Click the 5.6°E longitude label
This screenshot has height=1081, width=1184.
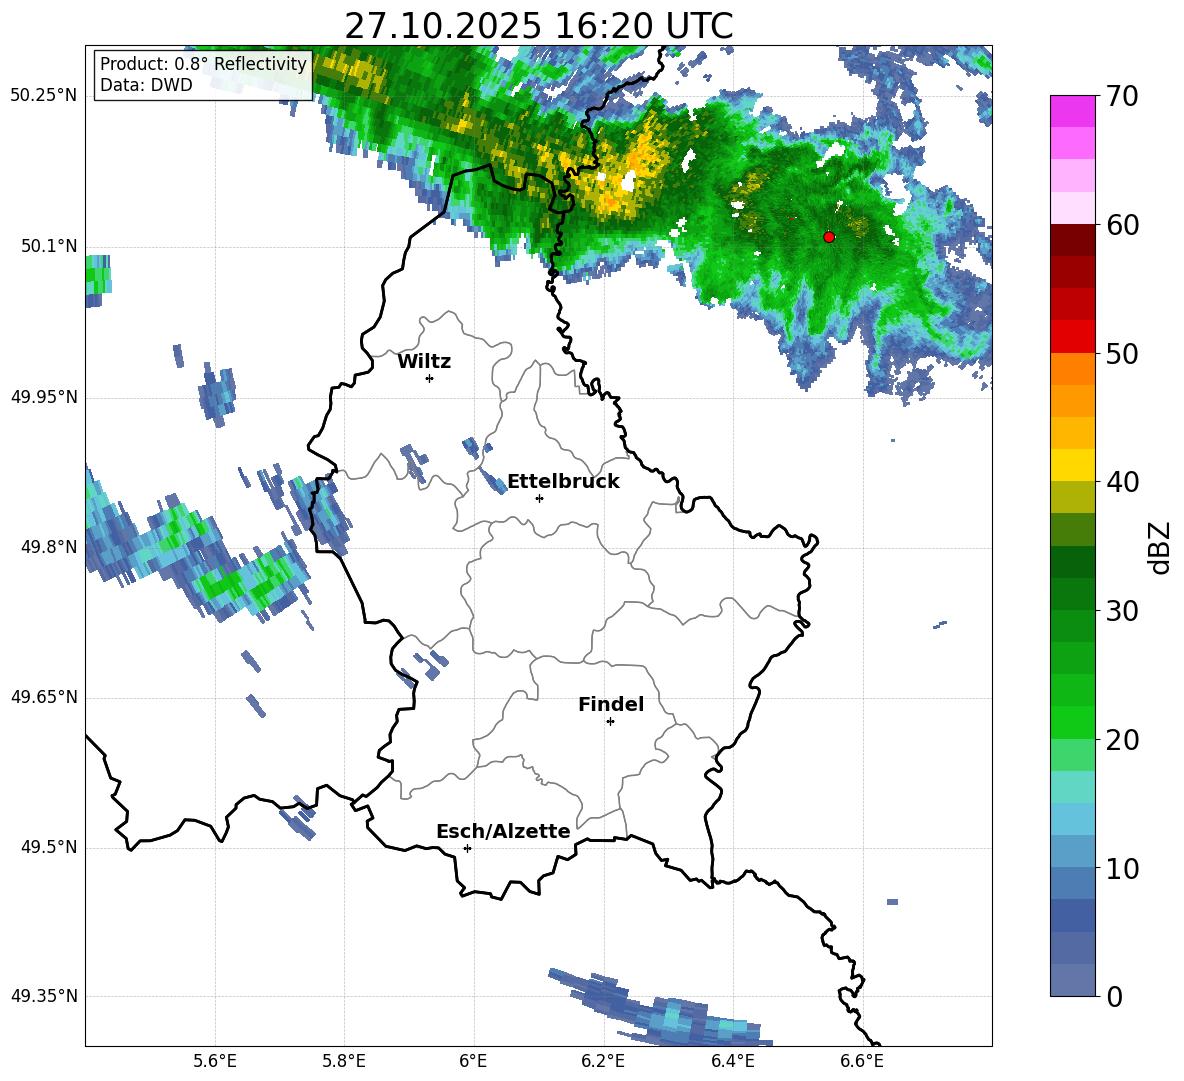[215, 1061]
